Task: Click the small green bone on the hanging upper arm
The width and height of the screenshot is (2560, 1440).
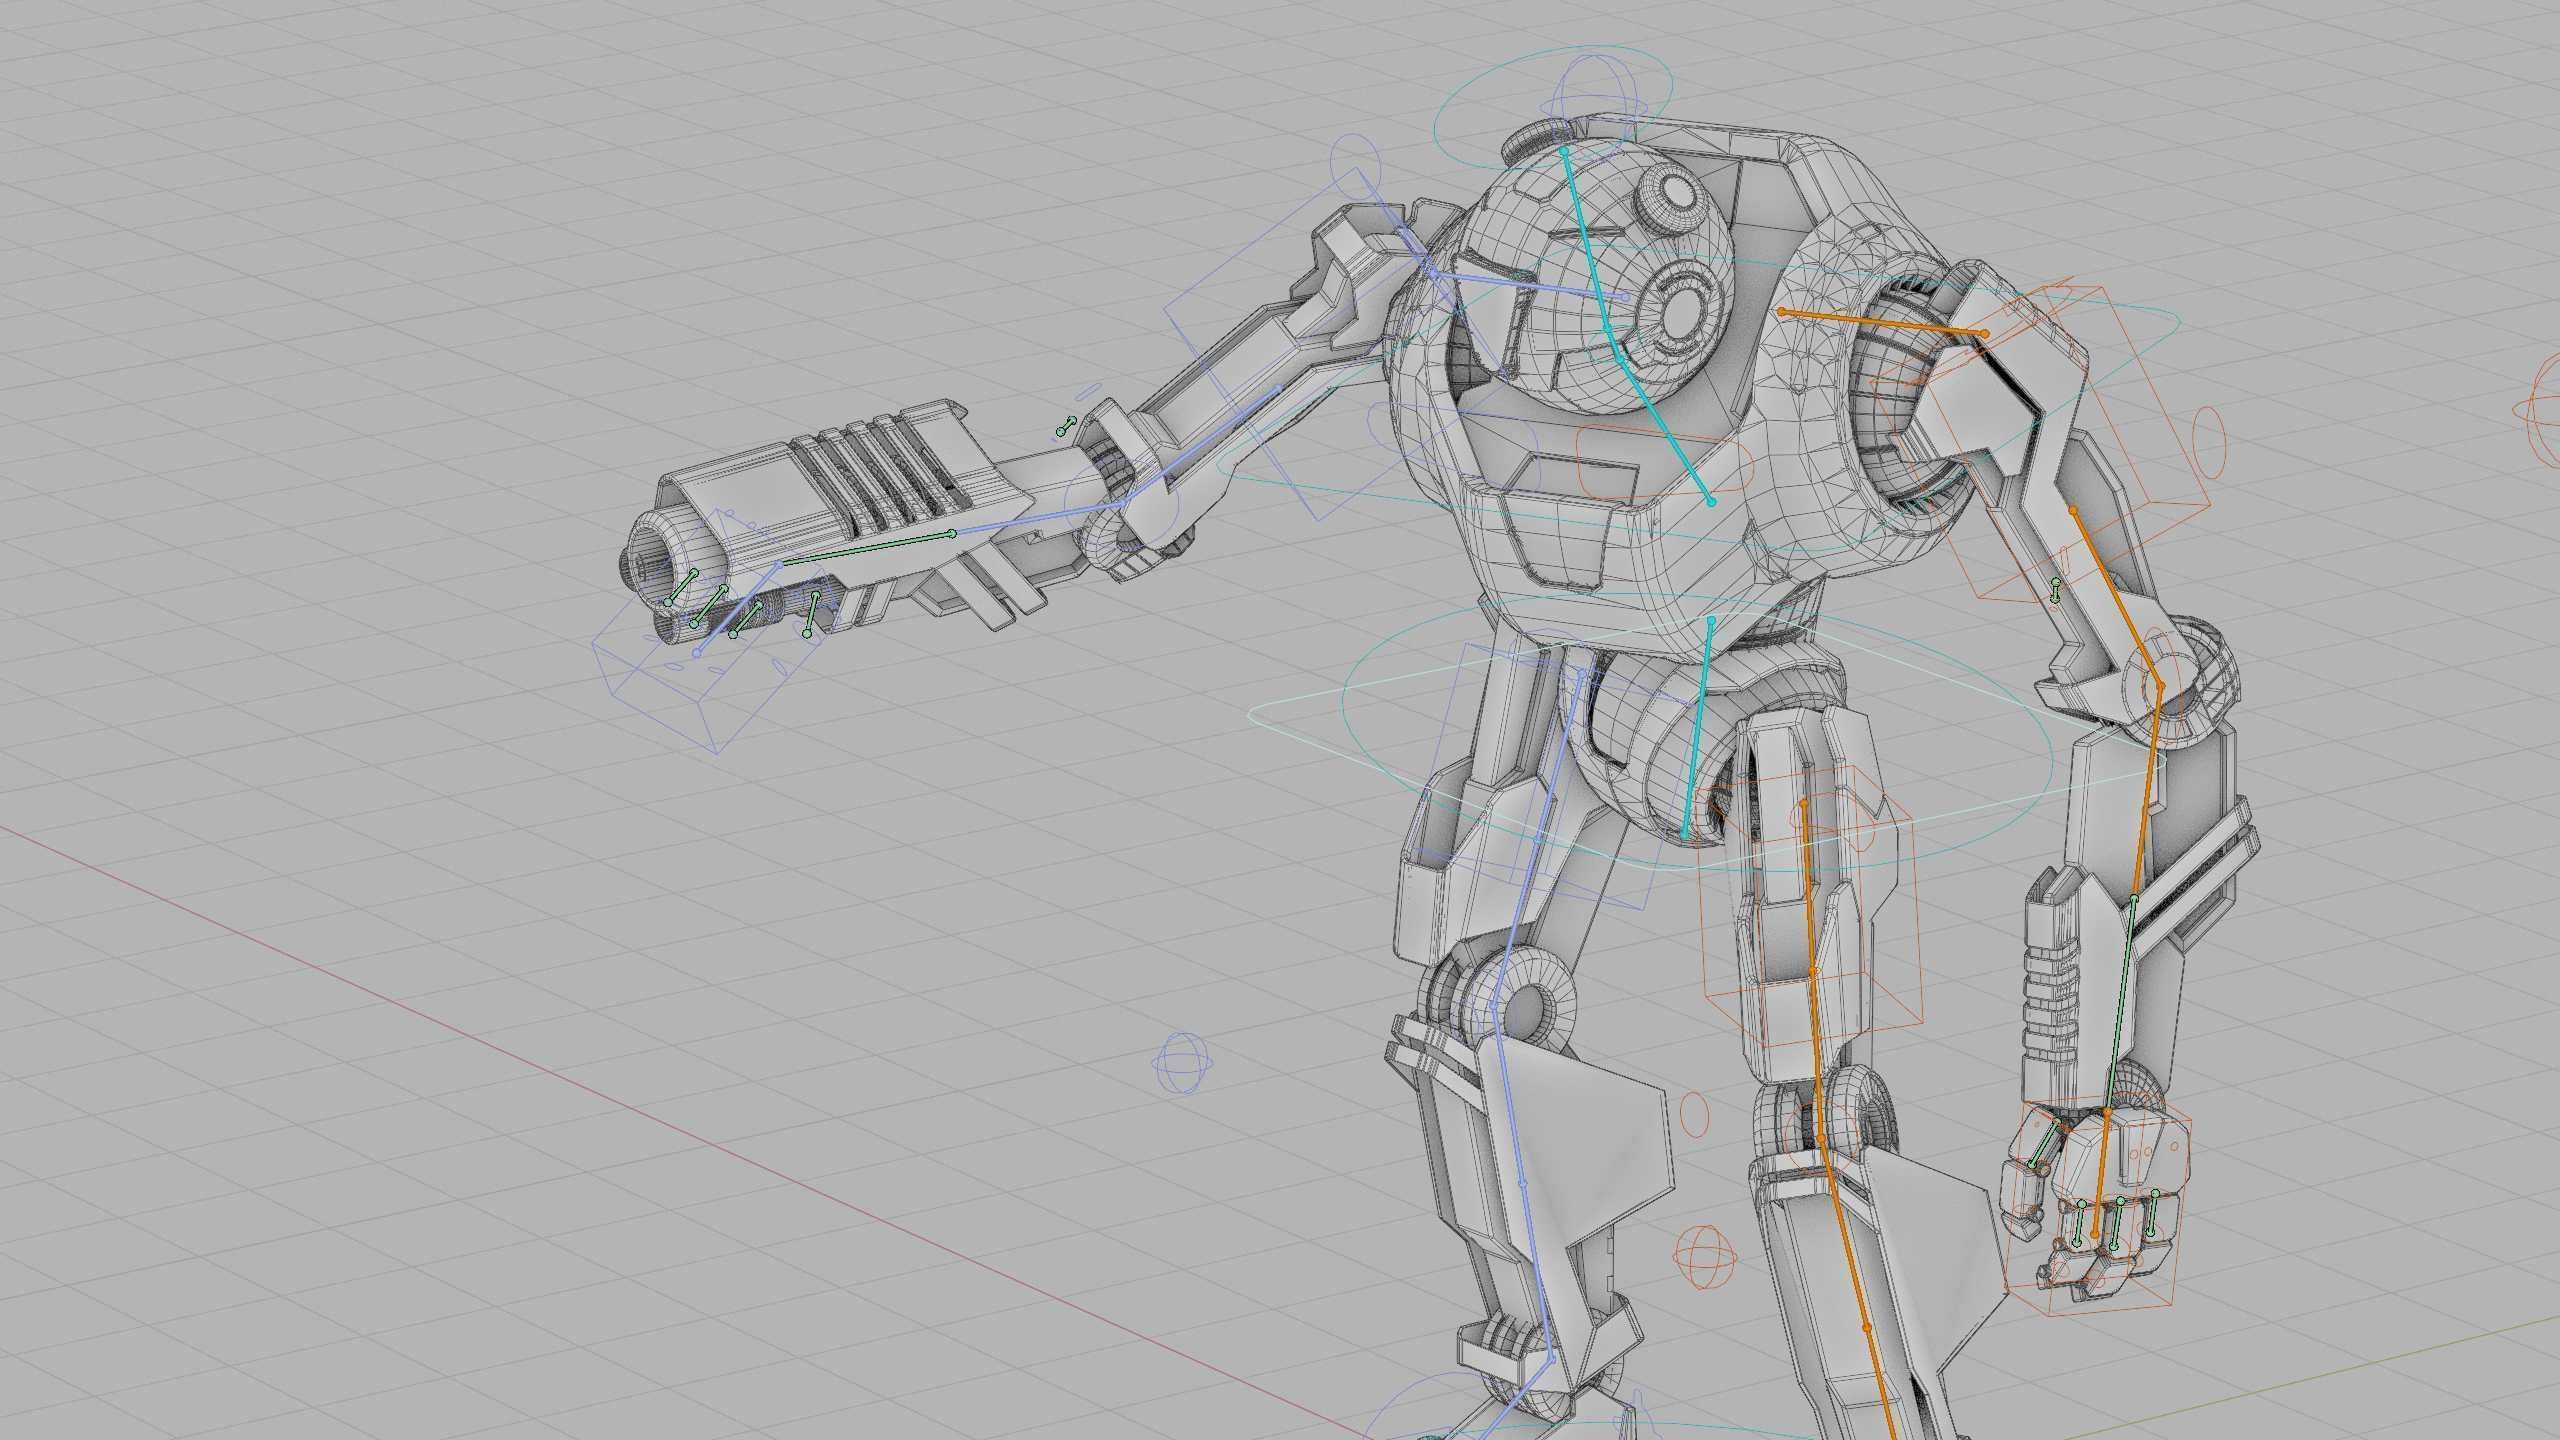Action: point(2056,590)
